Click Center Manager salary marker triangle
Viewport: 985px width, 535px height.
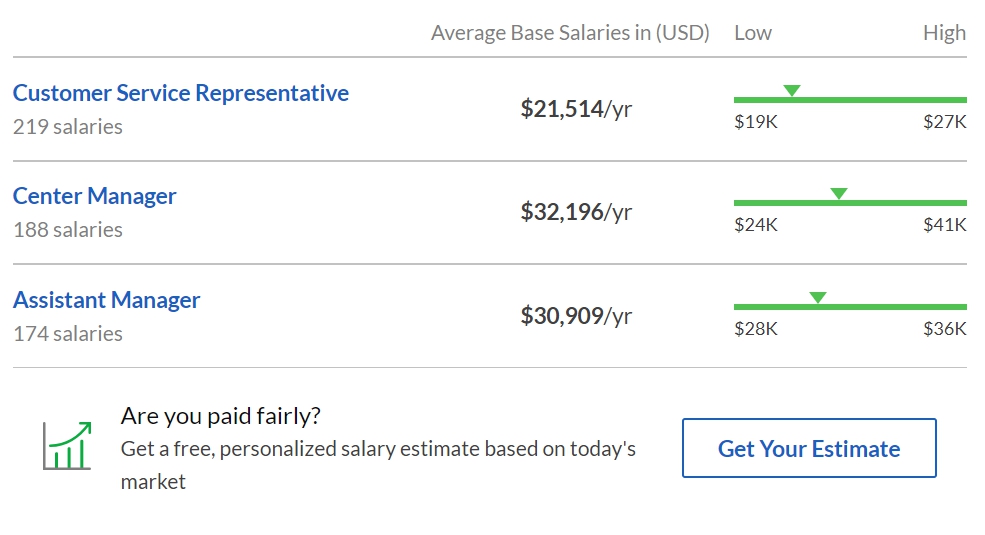click(839, 194)
